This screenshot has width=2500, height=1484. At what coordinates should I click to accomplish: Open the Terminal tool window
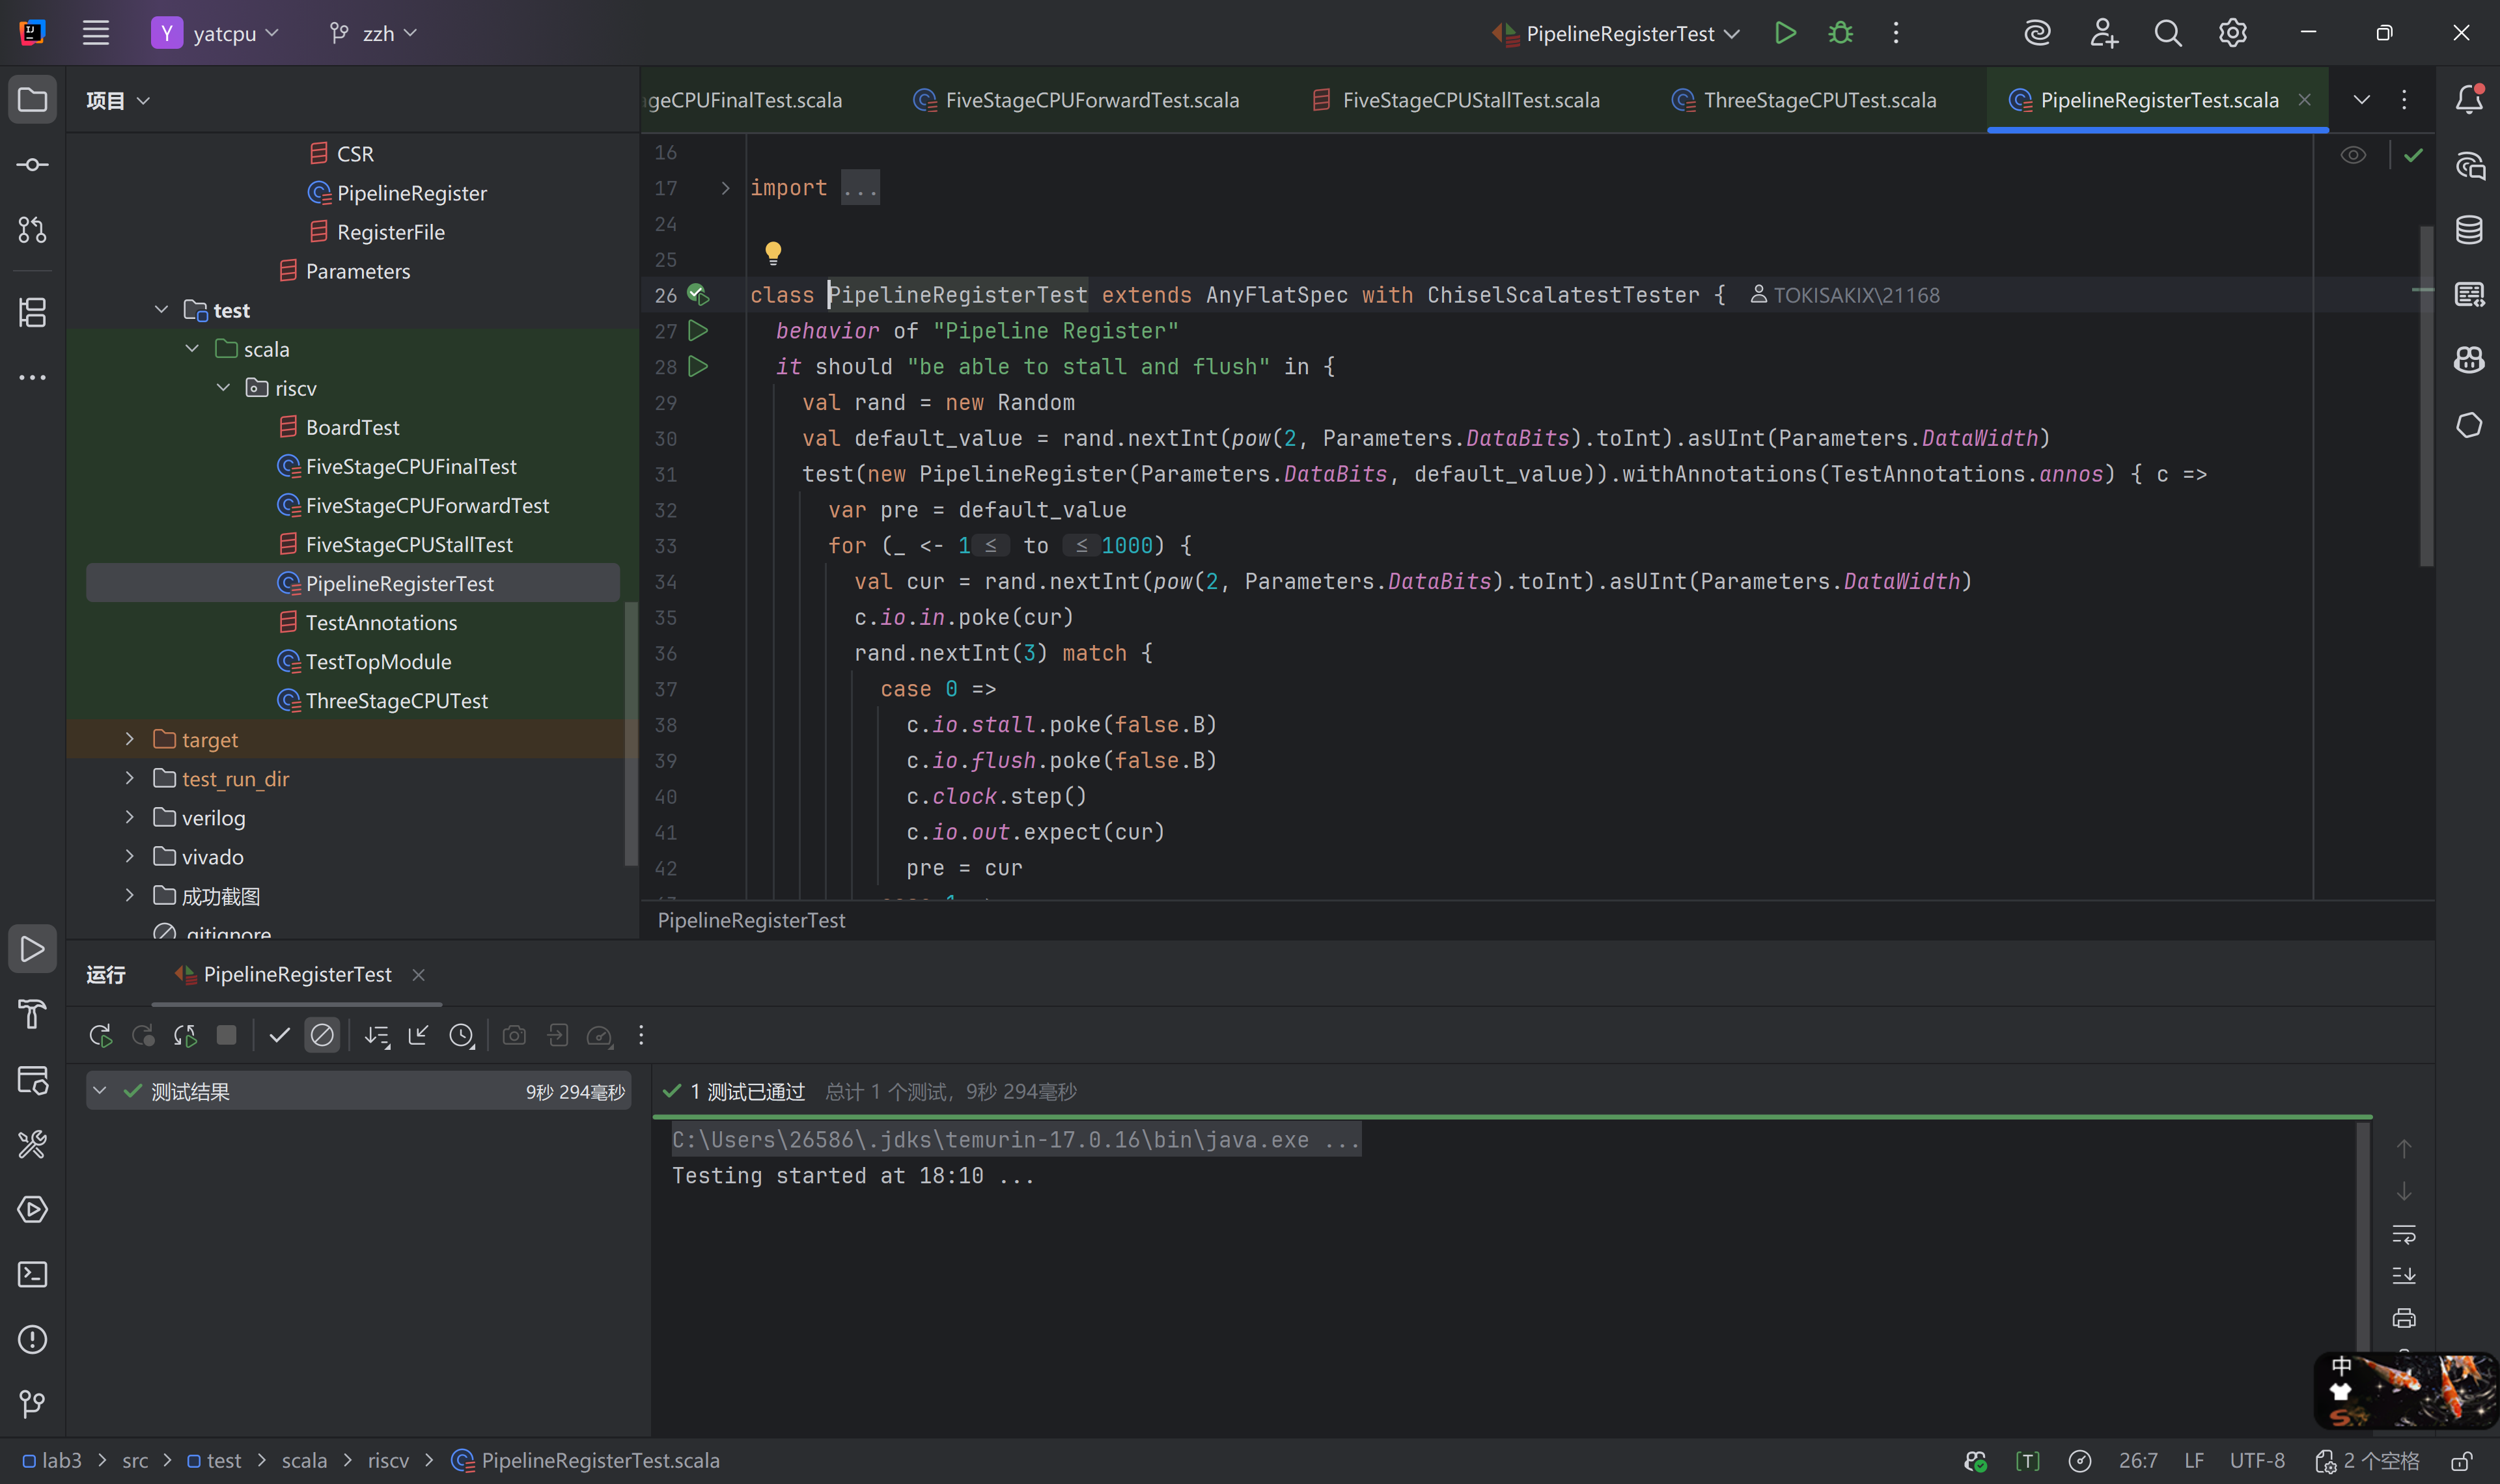coord(32,1274)
